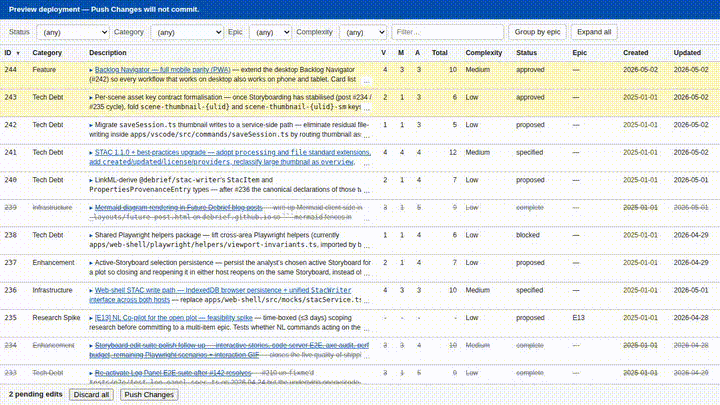The width and height of the screenshot is (720, 405).
Task: Open the Epic filter dropdown
Action: pyautogui.click(x=270, y=32)
